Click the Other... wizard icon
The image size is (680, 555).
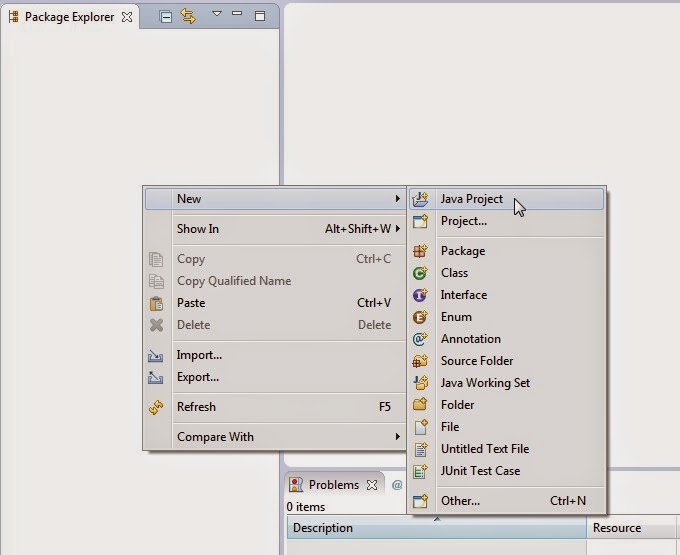(x=420, y=501)
